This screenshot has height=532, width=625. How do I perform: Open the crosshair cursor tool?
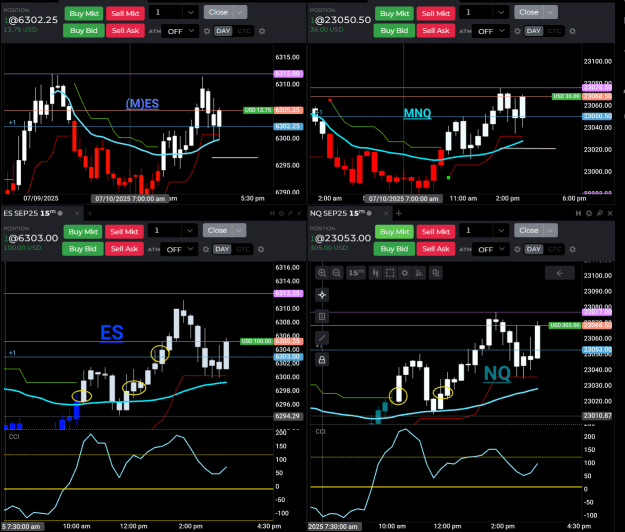click(x=322, y=295)
